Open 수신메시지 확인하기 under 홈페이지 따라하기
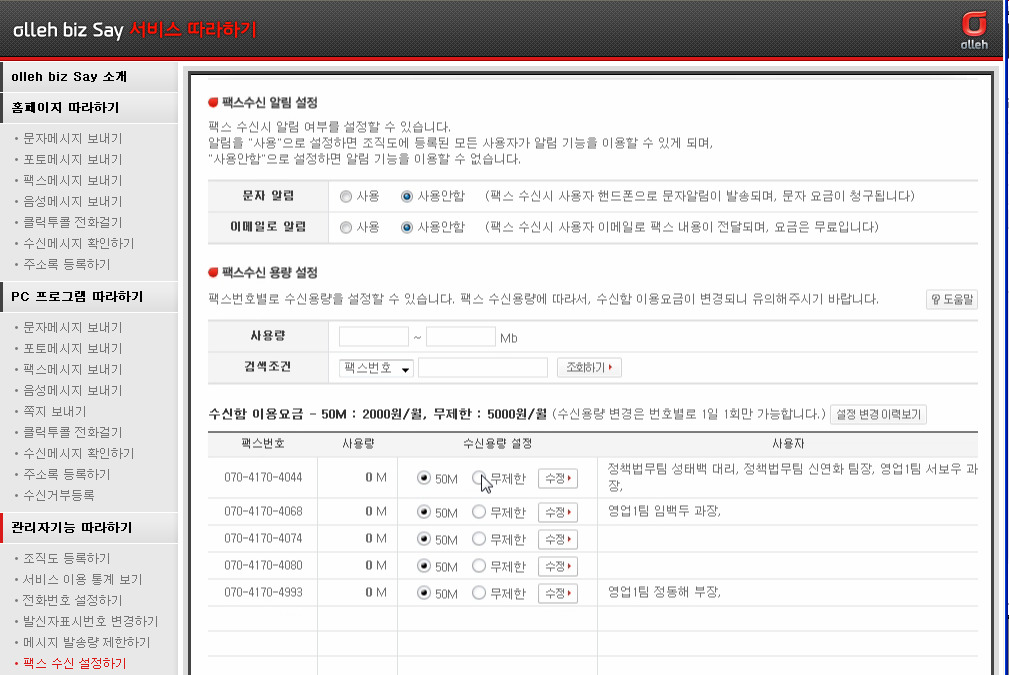 [x=79, y=243]
